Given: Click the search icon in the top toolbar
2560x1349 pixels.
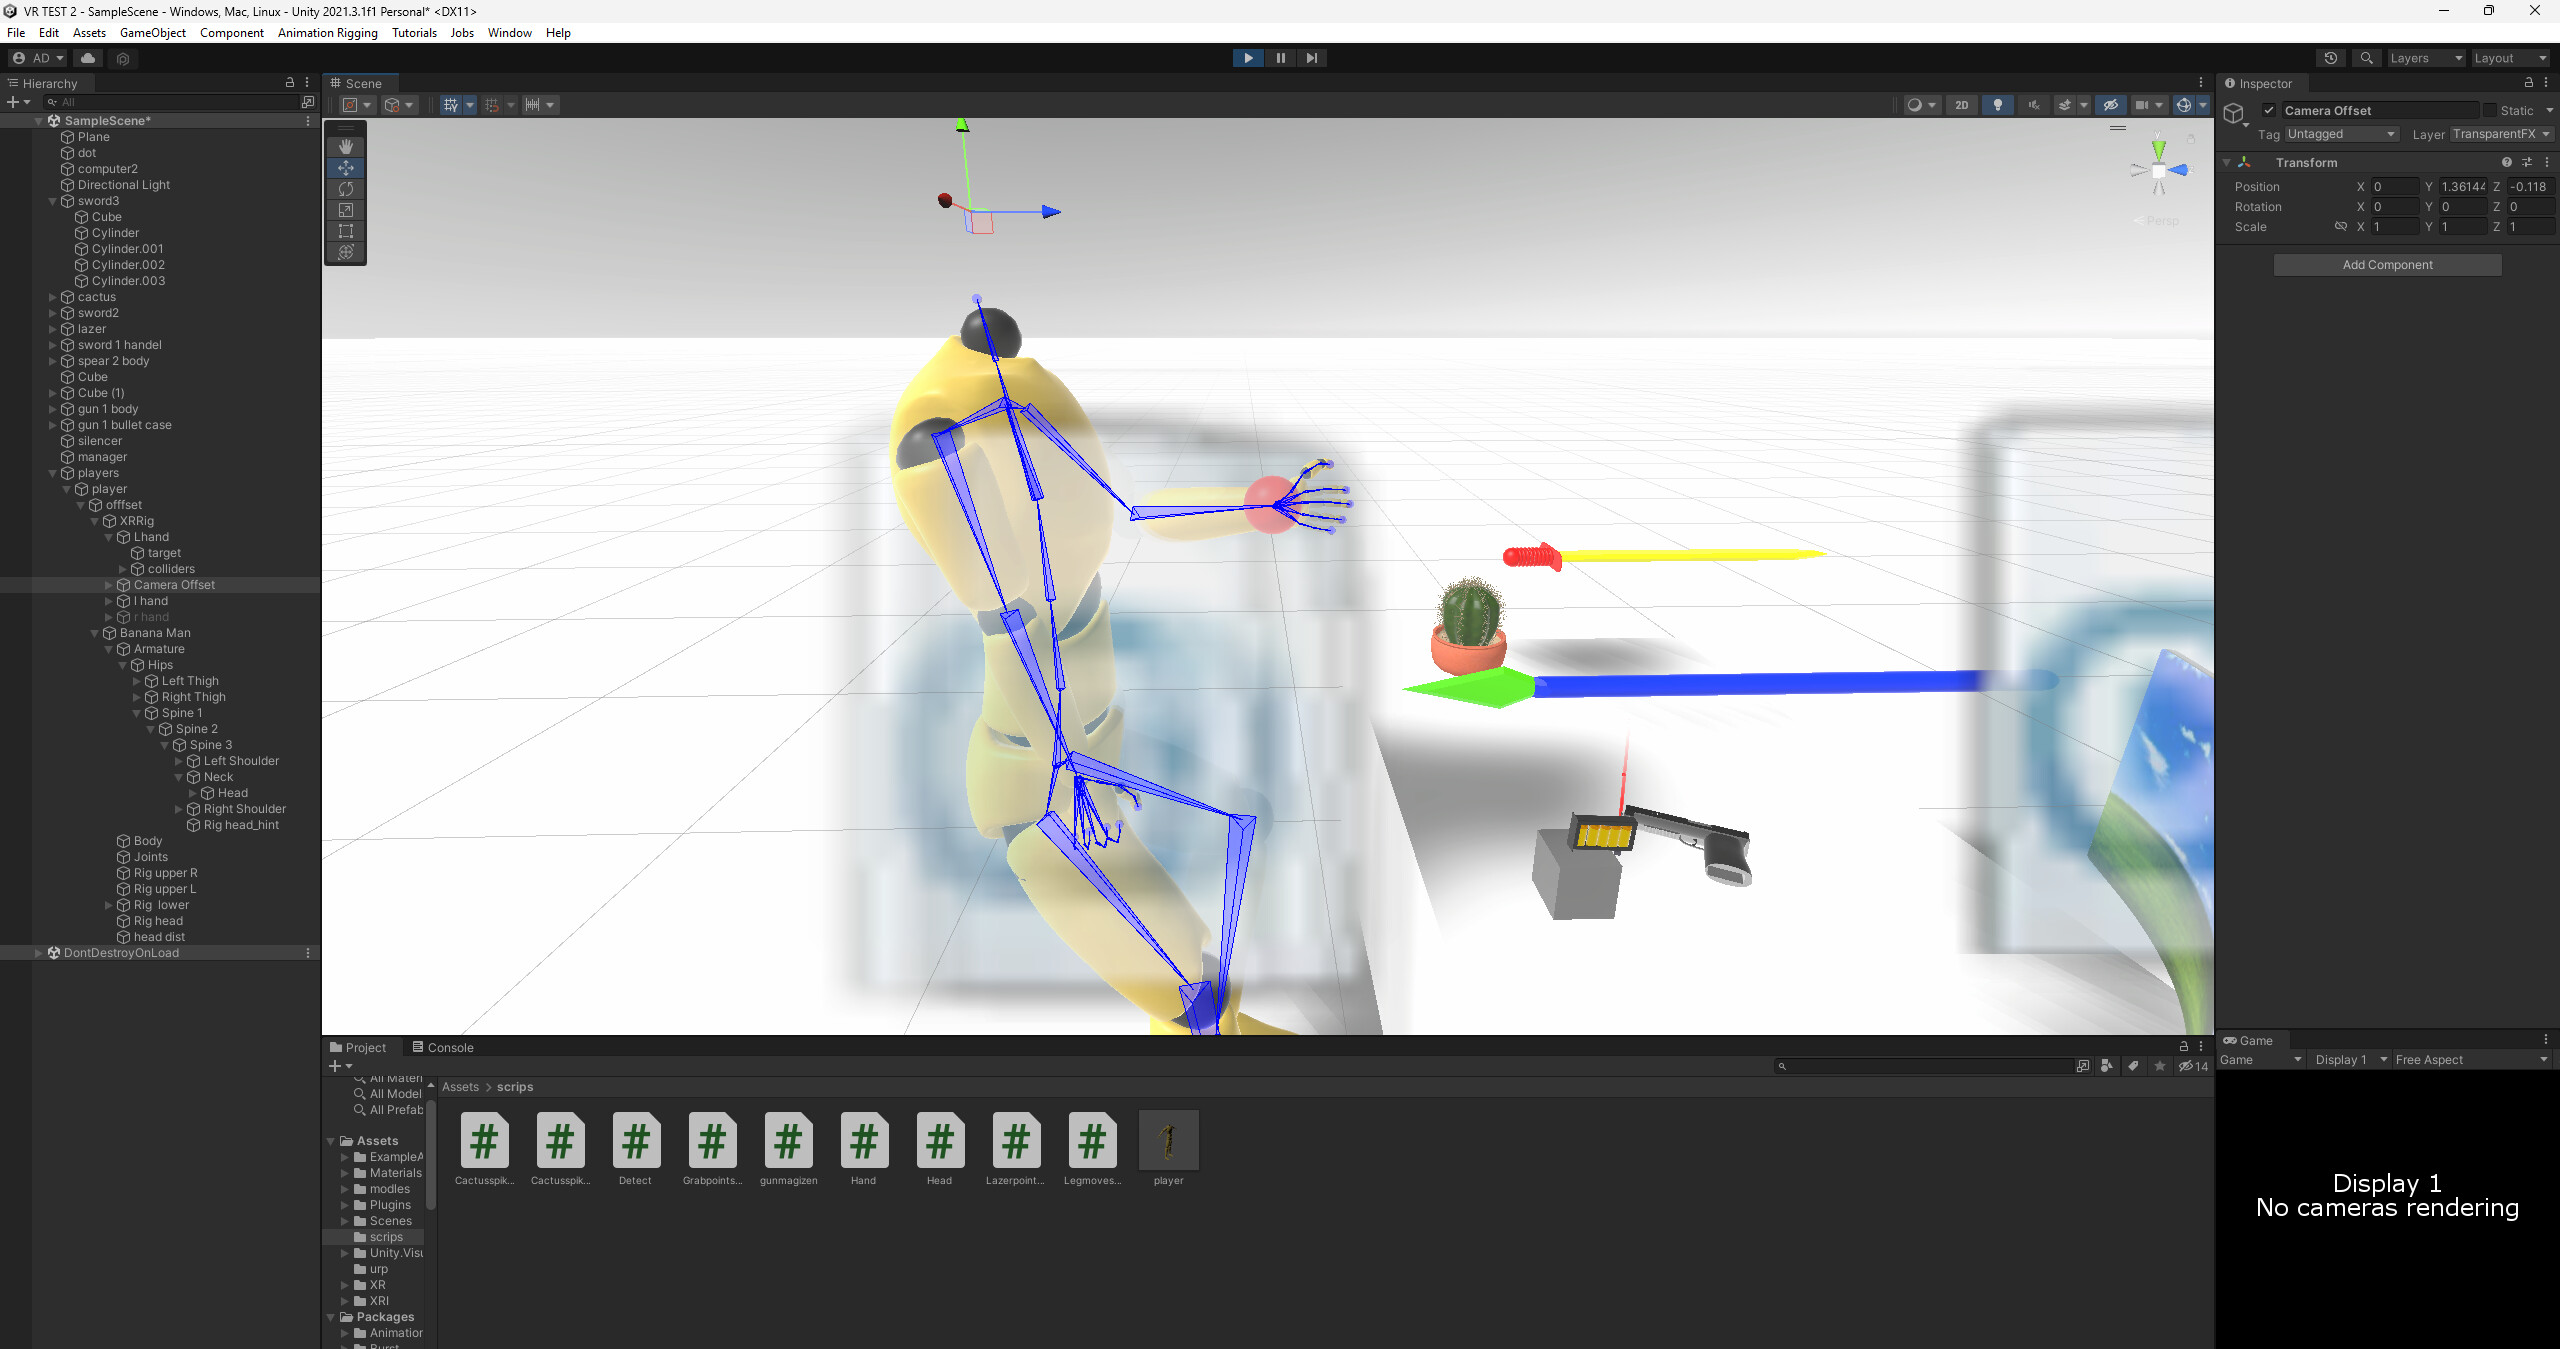Looking at the screenshot, I should pyautogui.click(x=2366, y=58).
